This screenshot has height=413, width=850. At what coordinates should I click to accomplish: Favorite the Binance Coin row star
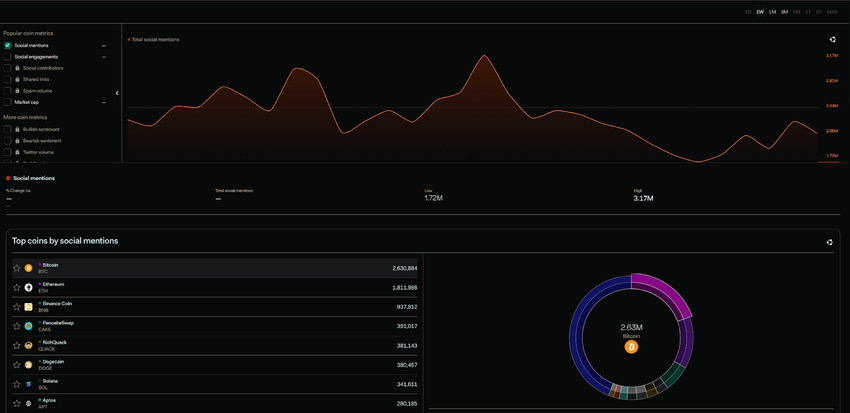16,307
